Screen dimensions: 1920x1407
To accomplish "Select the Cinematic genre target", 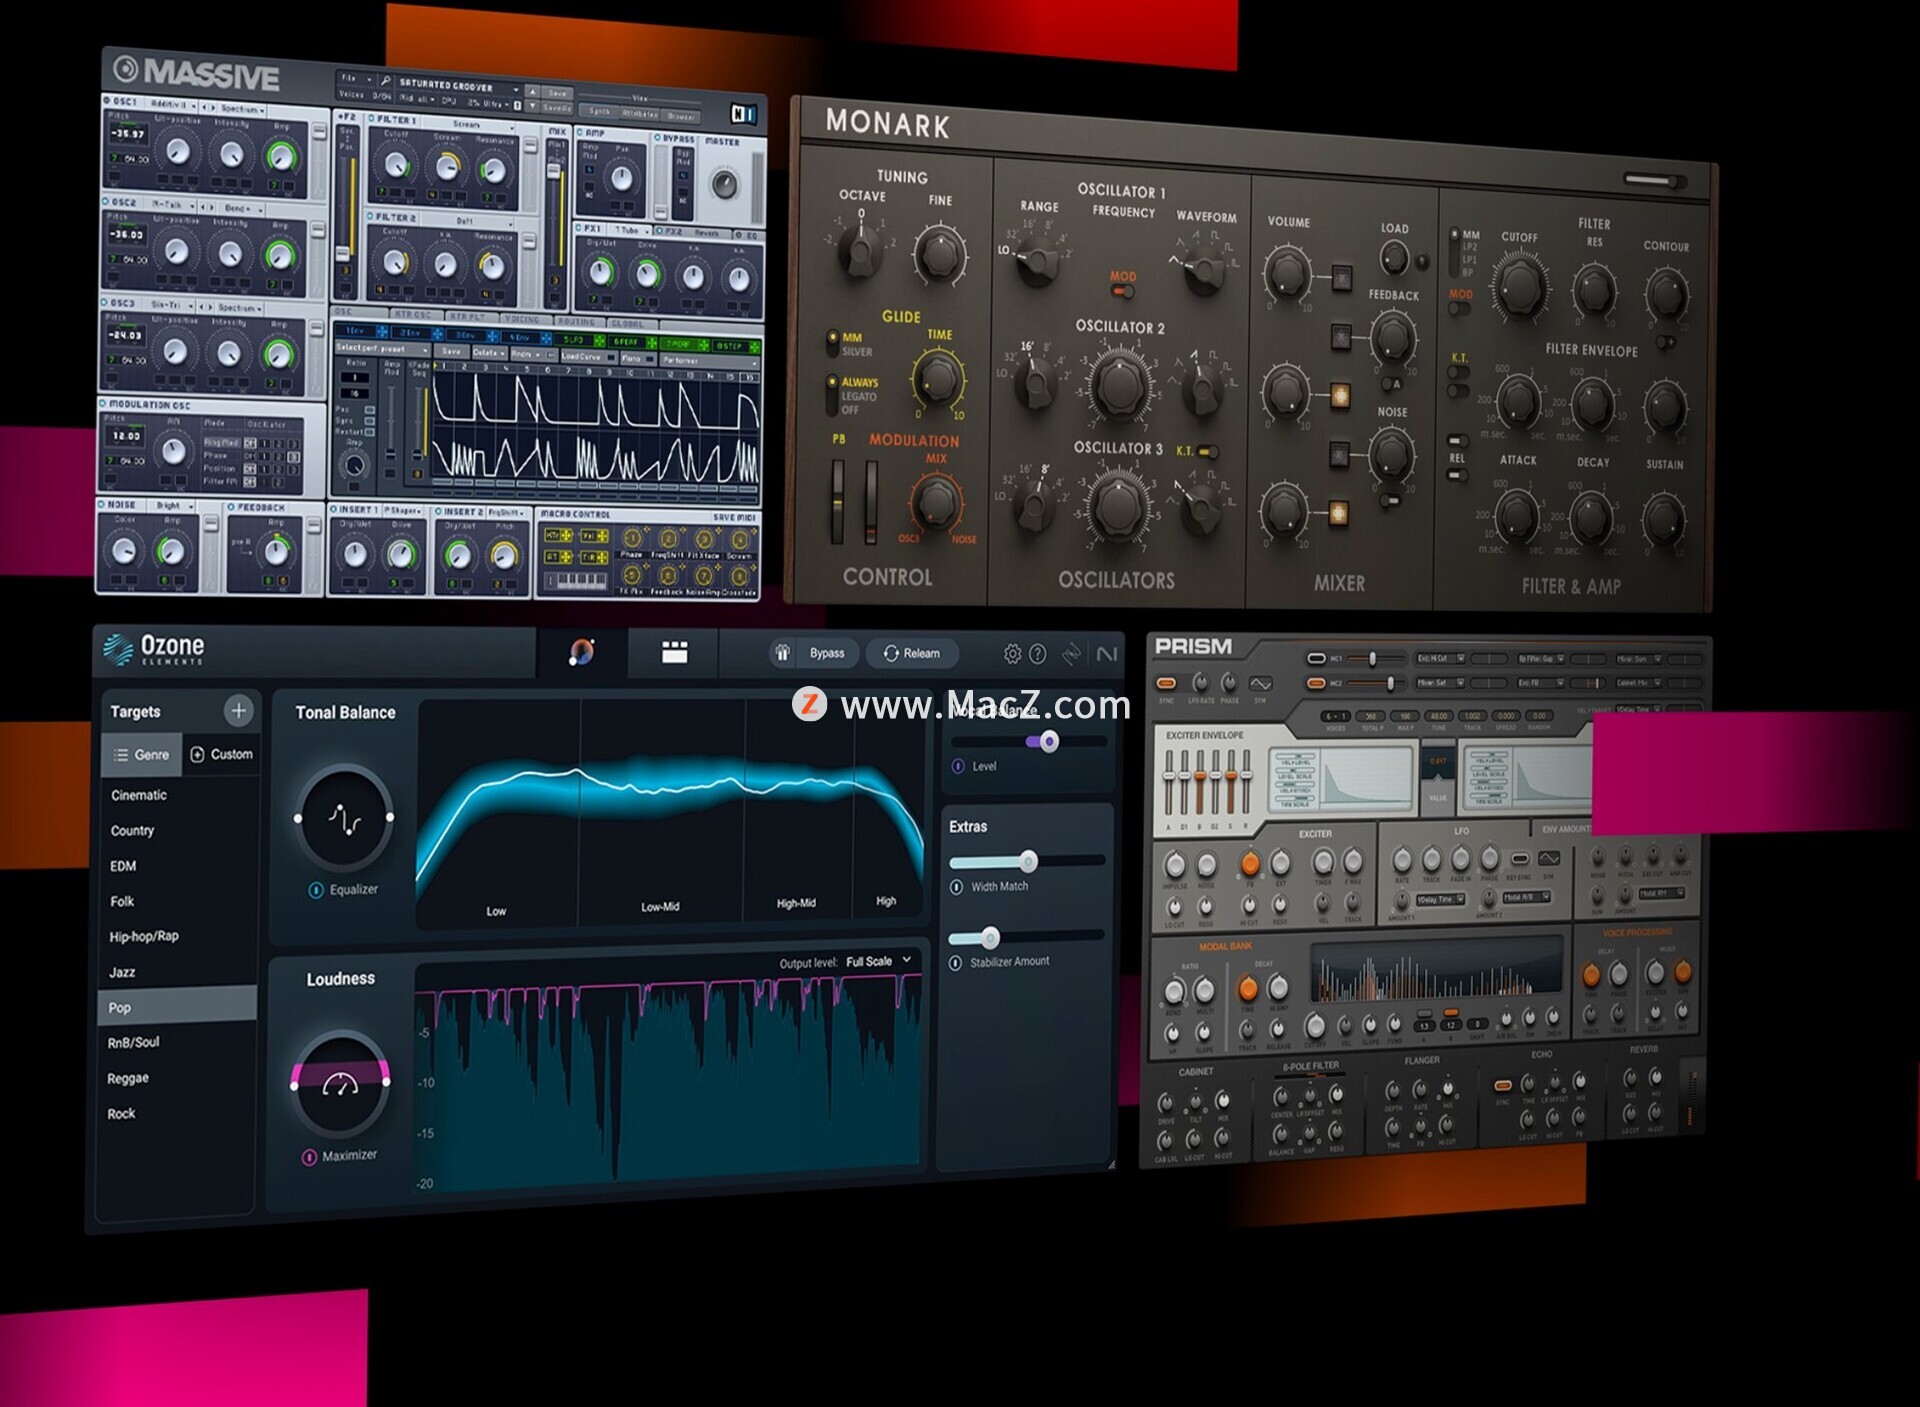I will pos(139,796).
